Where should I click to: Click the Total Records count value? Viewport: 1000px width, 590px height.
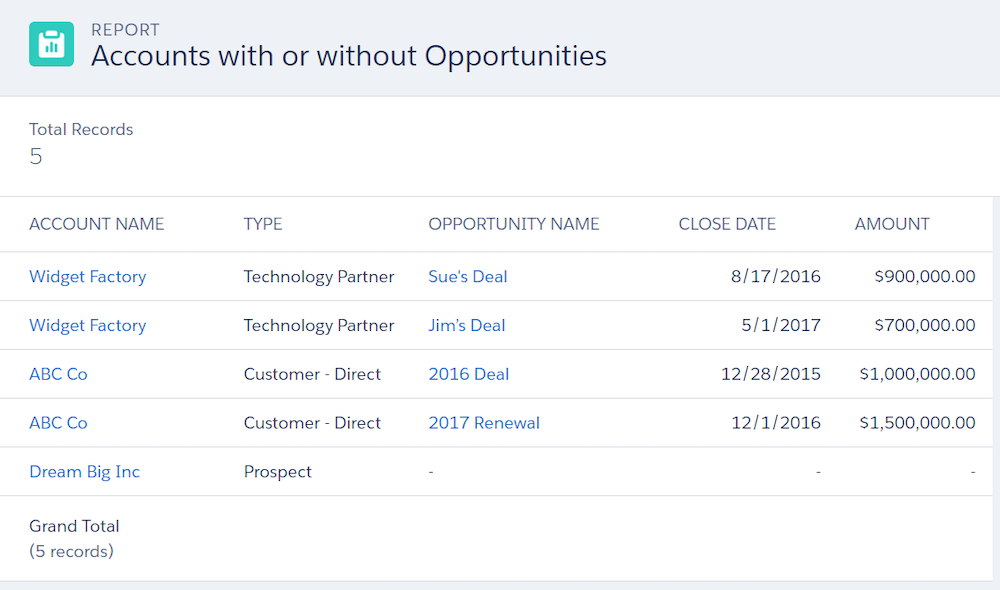36,156
